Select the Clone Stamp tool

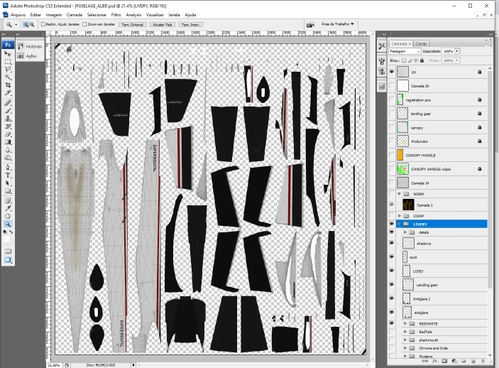tap(8, 118)
